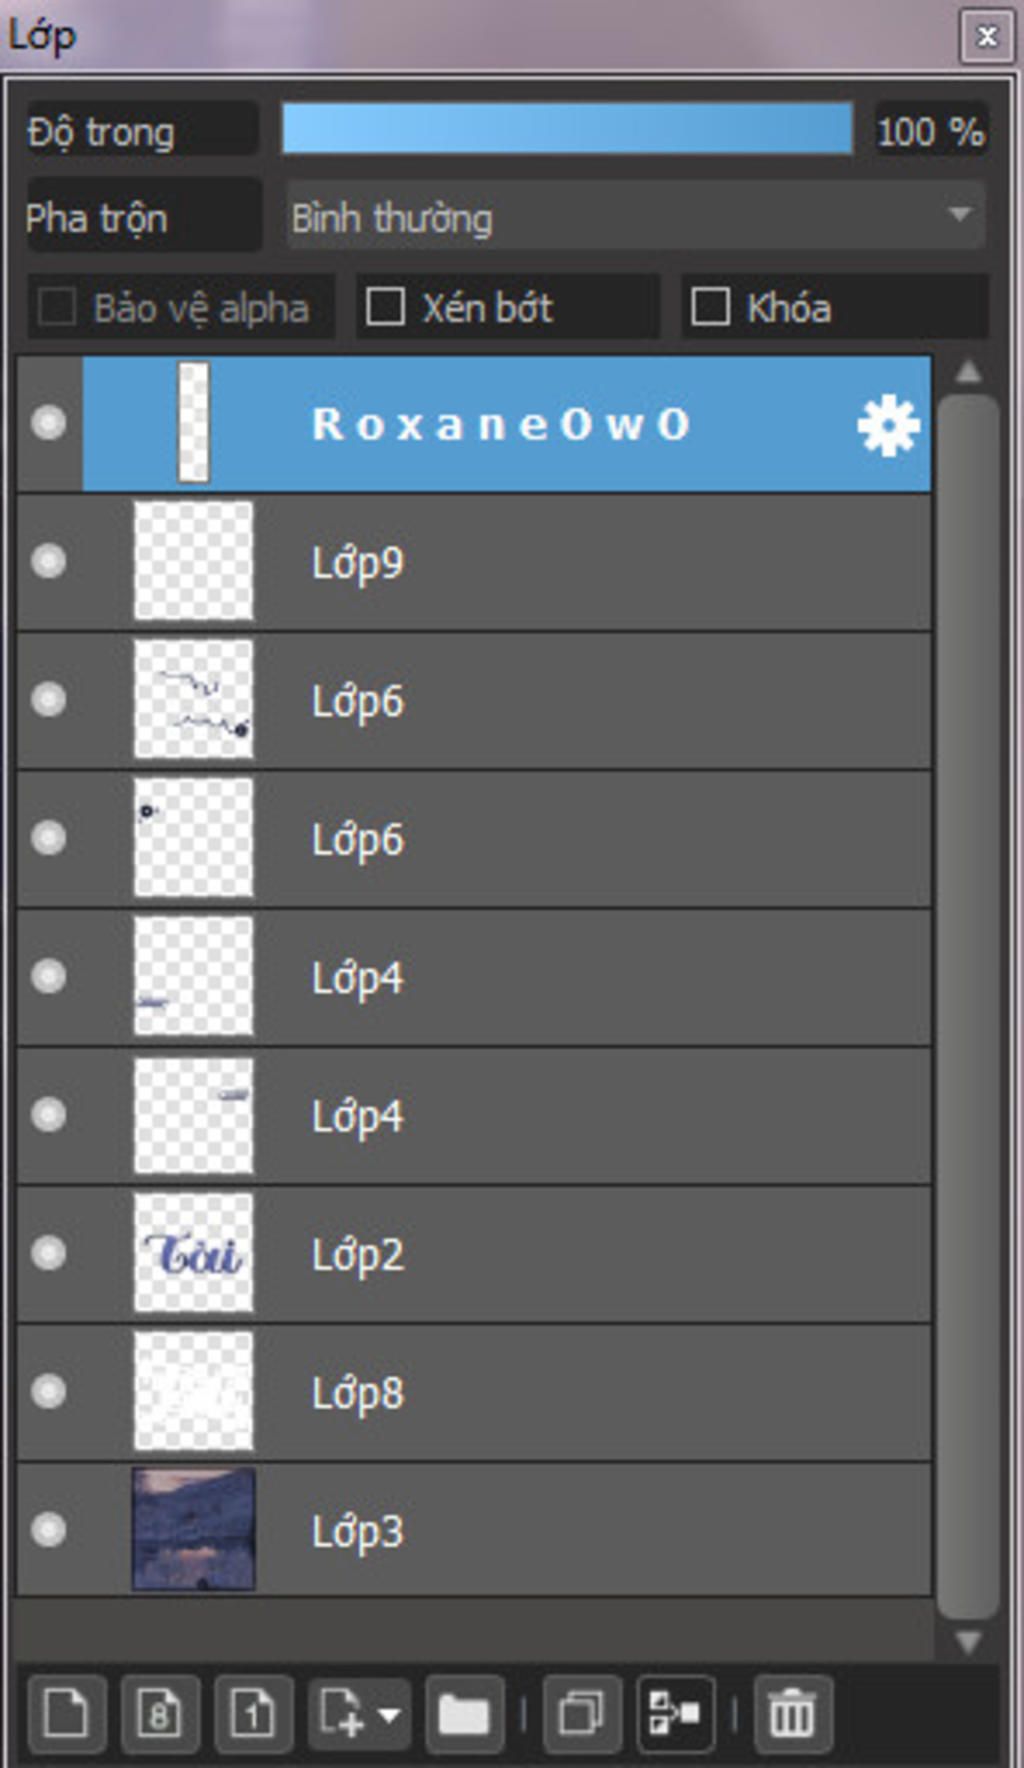Screen dimensions: 1024x1768
Task: Merge the layer down
Action: point(675,1714)
